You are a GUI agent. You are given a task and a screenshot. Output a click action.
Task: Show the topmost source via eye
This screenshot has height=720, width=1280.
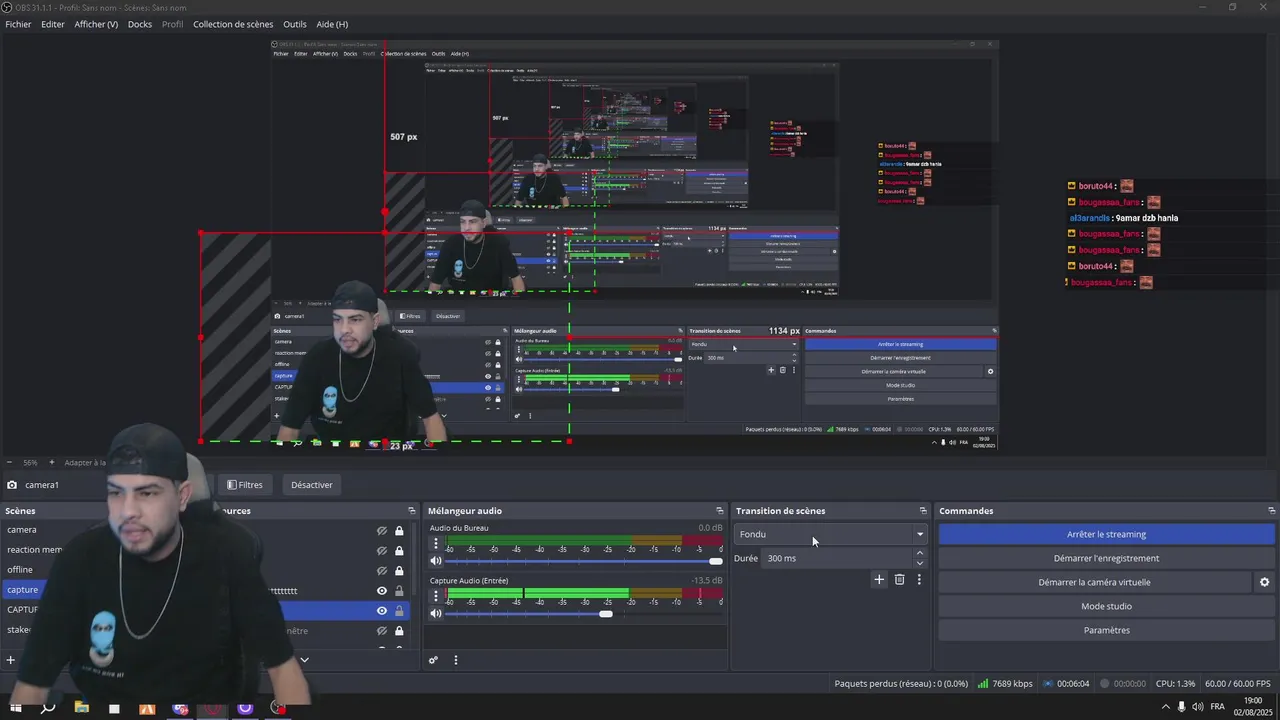pyautogui.click(x=381, y=531)
